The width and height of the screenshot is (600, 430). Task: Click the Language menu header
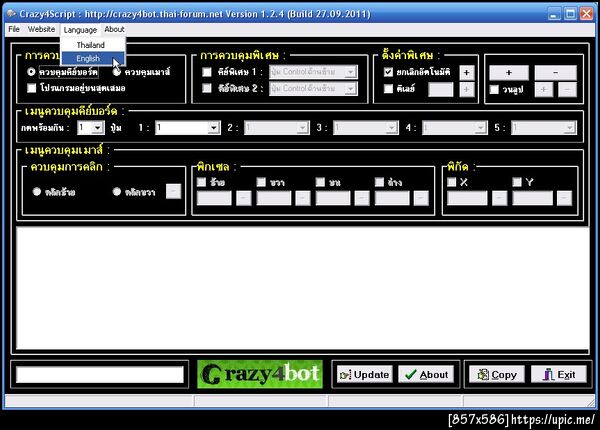(x=80, y=29)
